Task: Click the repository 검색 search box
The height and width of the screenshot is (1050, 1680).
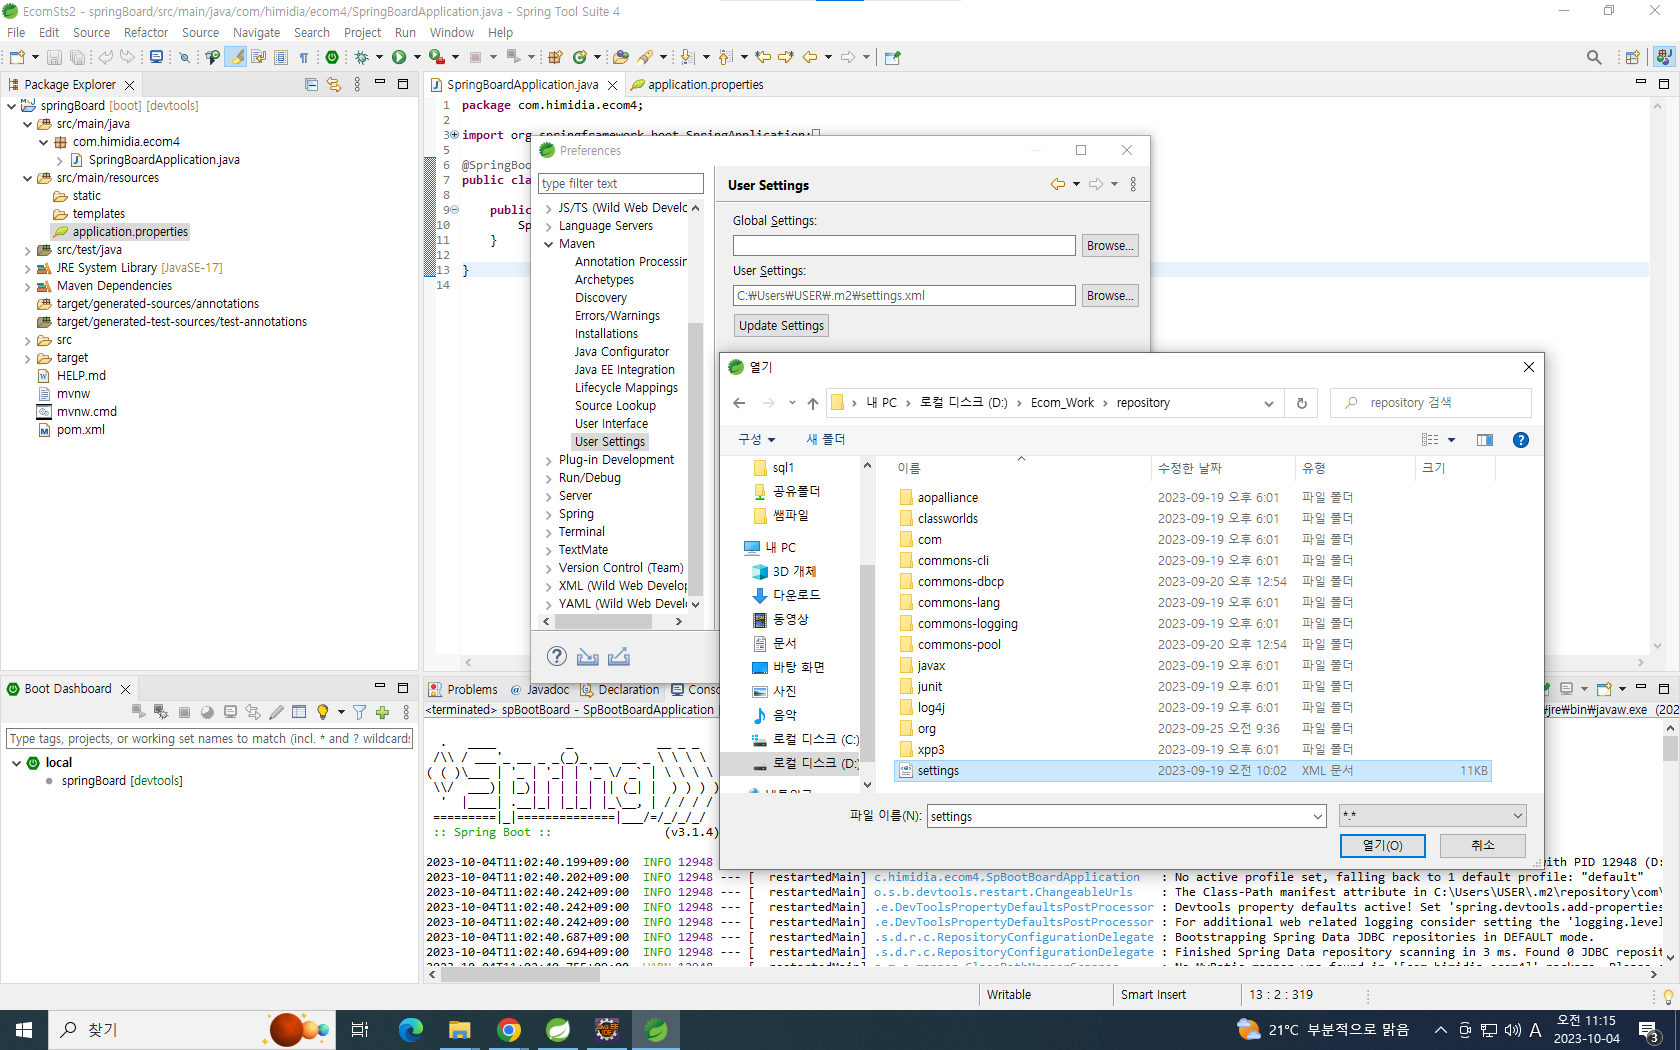Action: [1431, 403]
